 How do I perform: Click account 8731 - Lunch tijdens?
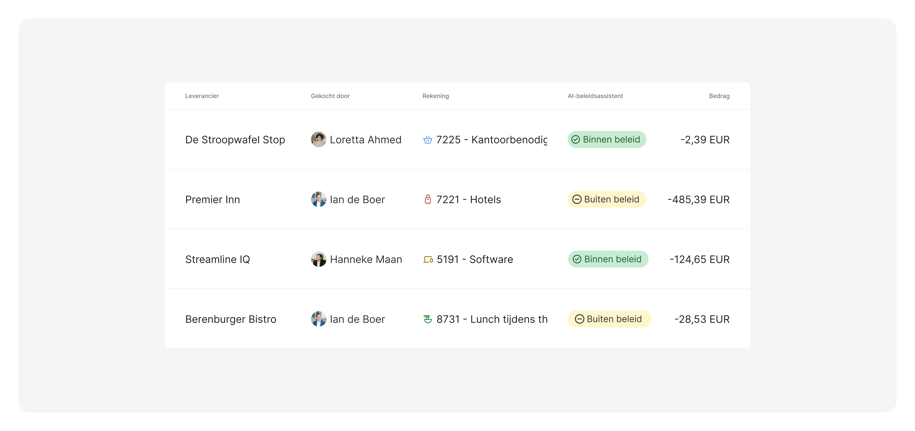(492, 319)
